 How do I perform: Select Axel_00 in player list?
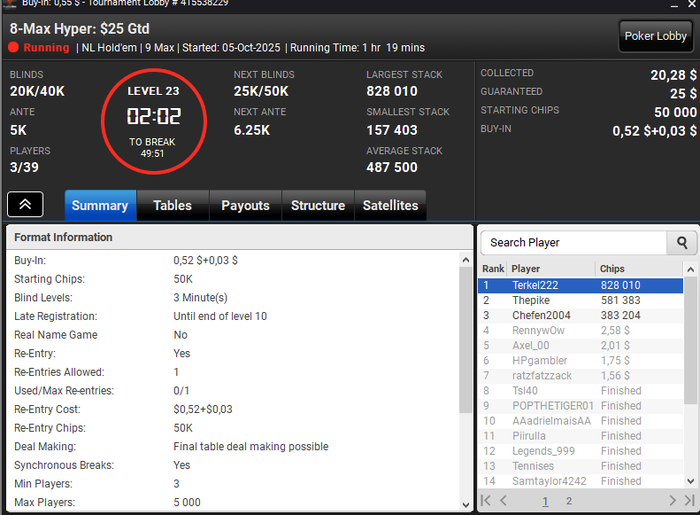581,346
